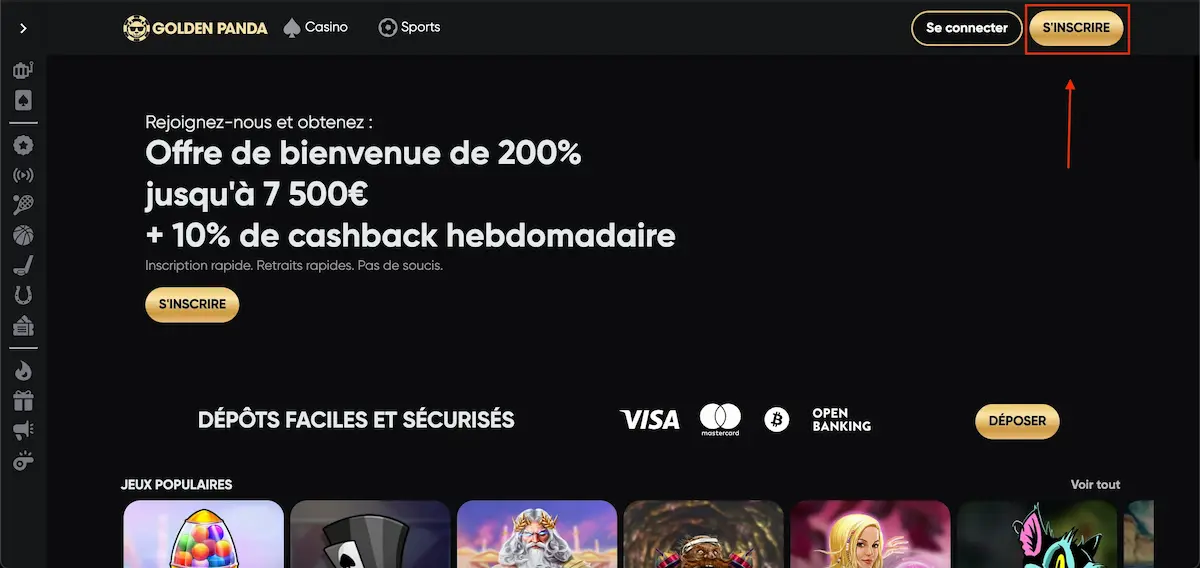Open the gift box promotions icon

point(23,401)
